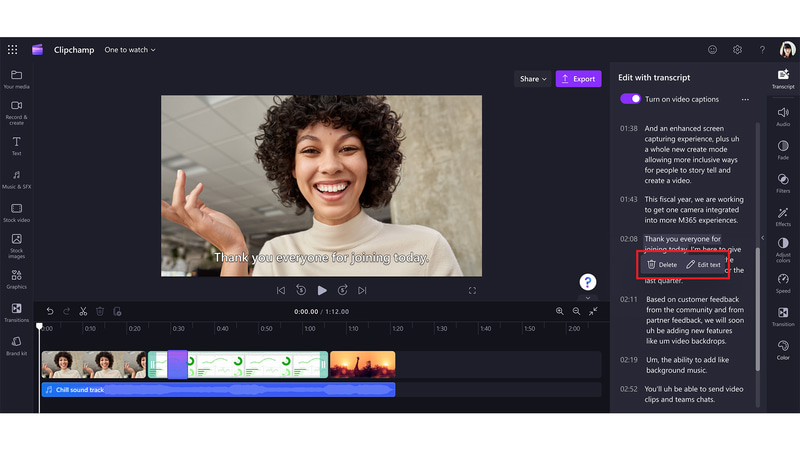Open the Effects properties tab

[783, 216]
